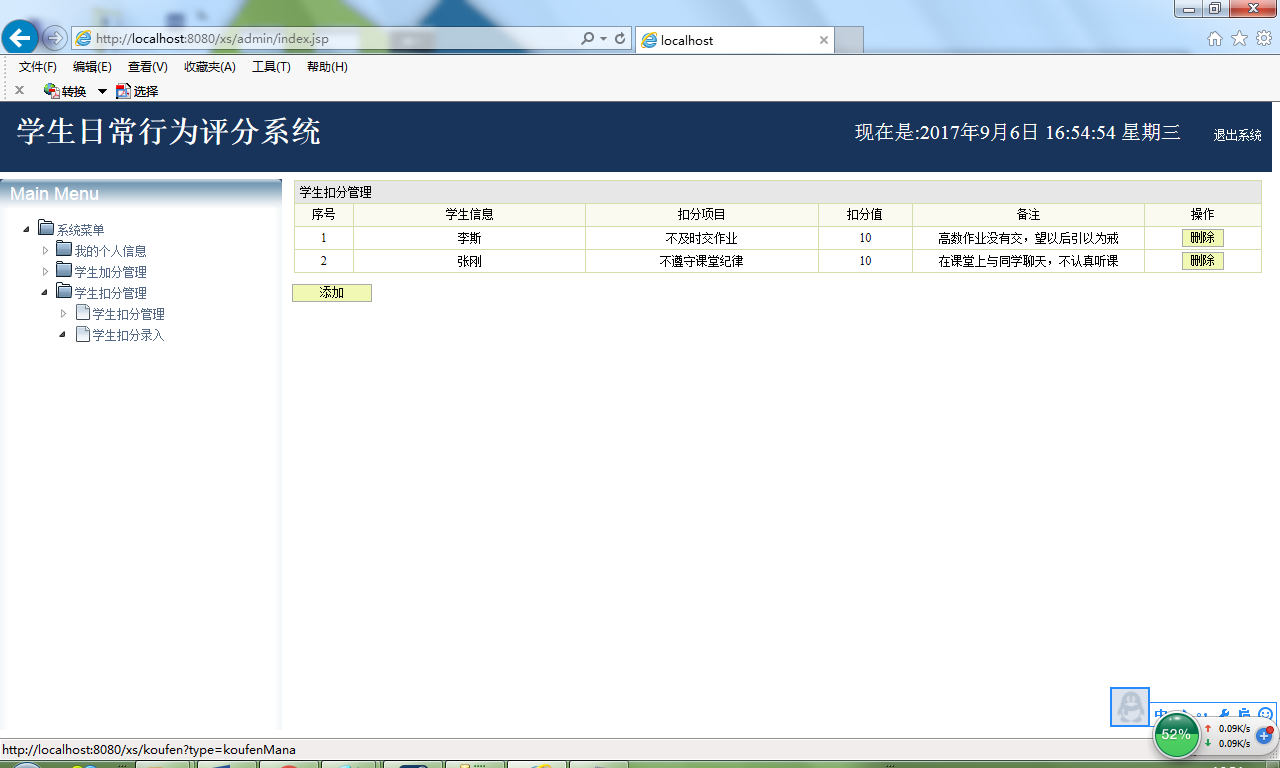The width and height of the screenshot is (1280, 768).
Task: Click the 序号 column header
Action: pos(323,215)
